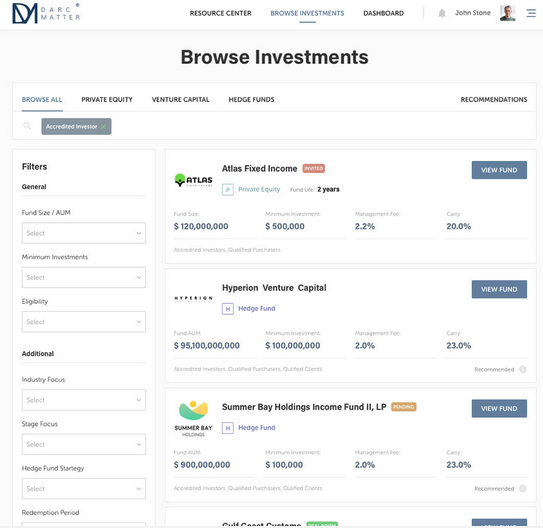Open the Minimum Investments dropdown

(x=84, y=277)
